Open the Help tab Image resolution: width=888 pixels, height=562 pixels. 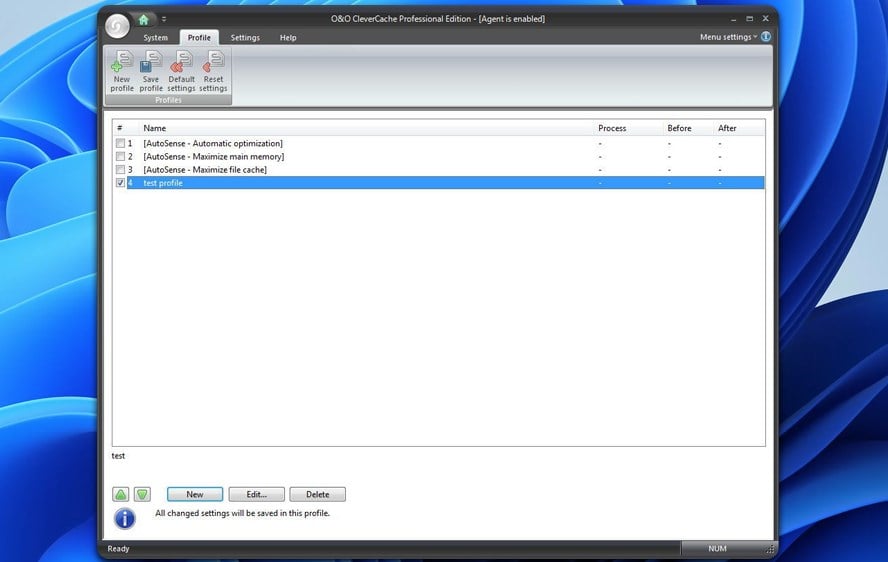point(288,37)
